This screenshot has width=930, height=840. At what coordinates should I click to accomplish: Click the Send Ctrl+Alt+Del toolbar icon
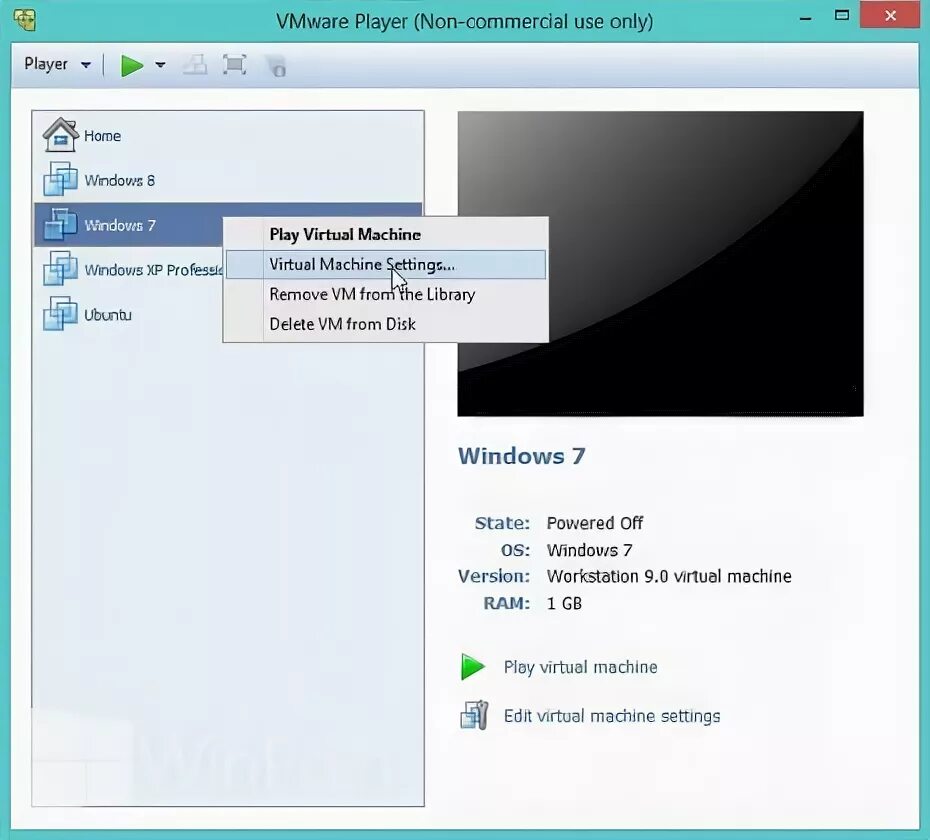[x=195, y=65]
